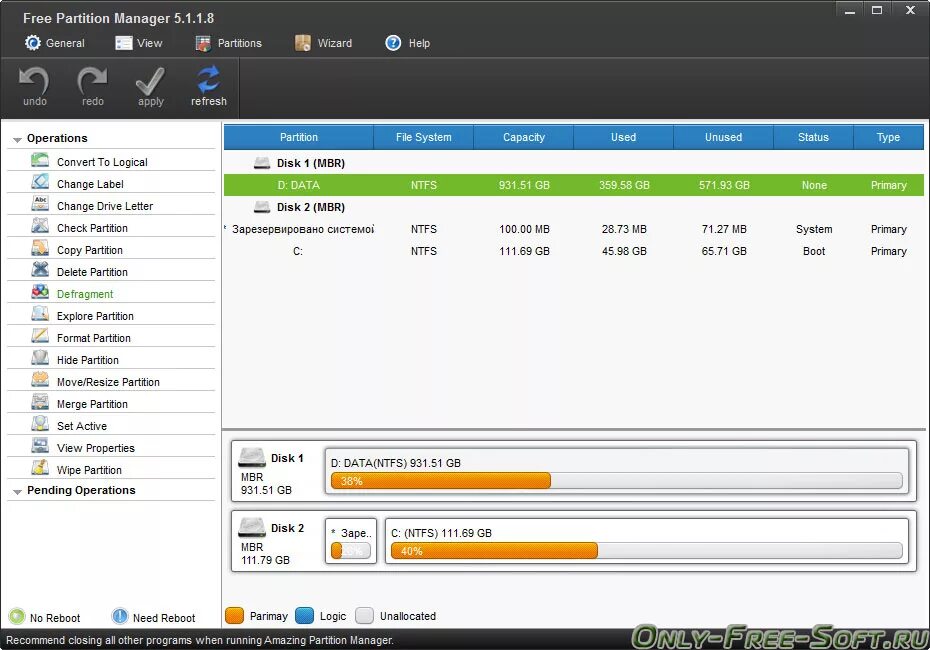This screenshot has width=930, height=650.
Task: Click the Copy Partition icon
Action: [40, 248]
